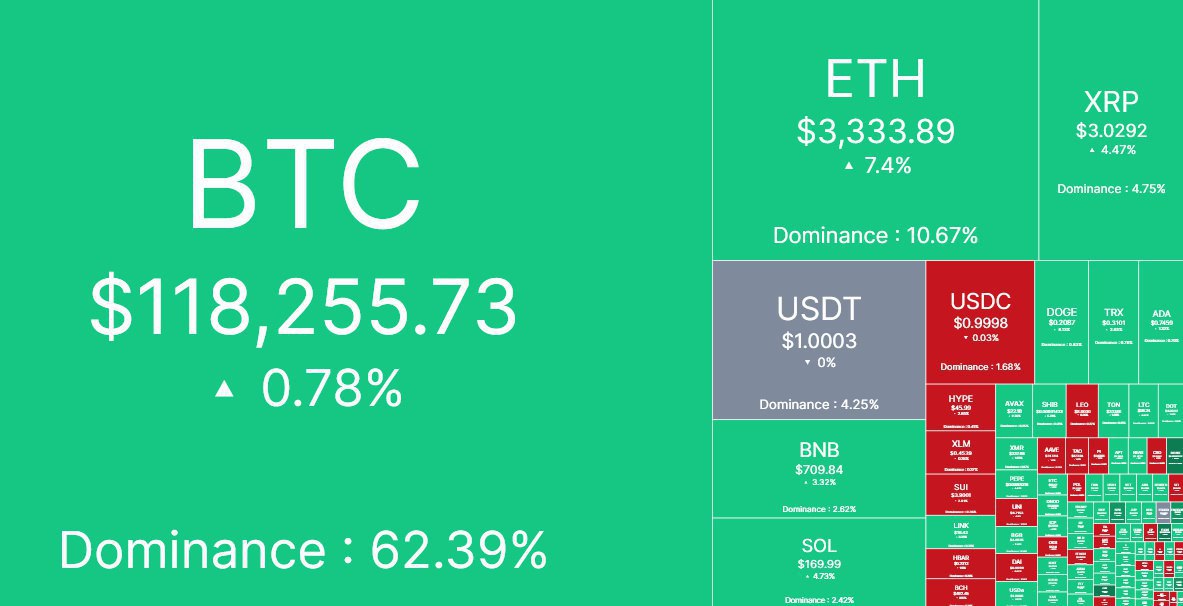Select the green LINK tile

[x=960, y=532]
